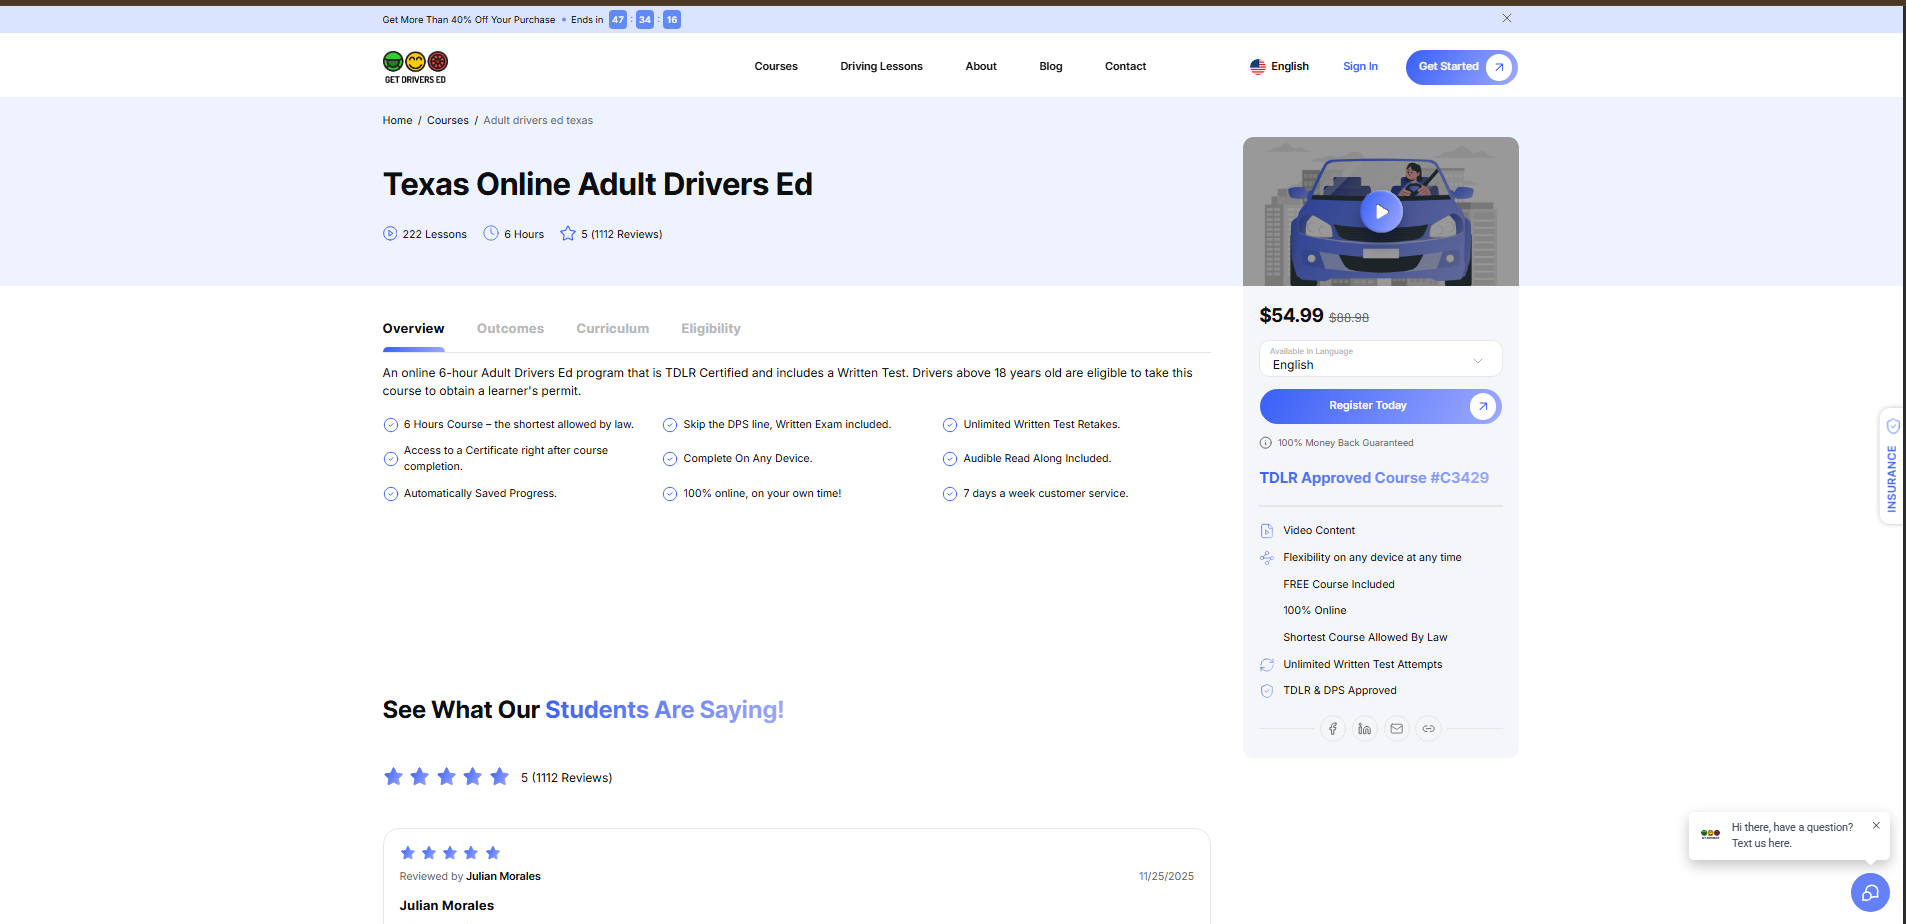The height and width of the screenshot is (924, 1906).
Task: Click check icon next to 100% online
Action: pos(670,494)
